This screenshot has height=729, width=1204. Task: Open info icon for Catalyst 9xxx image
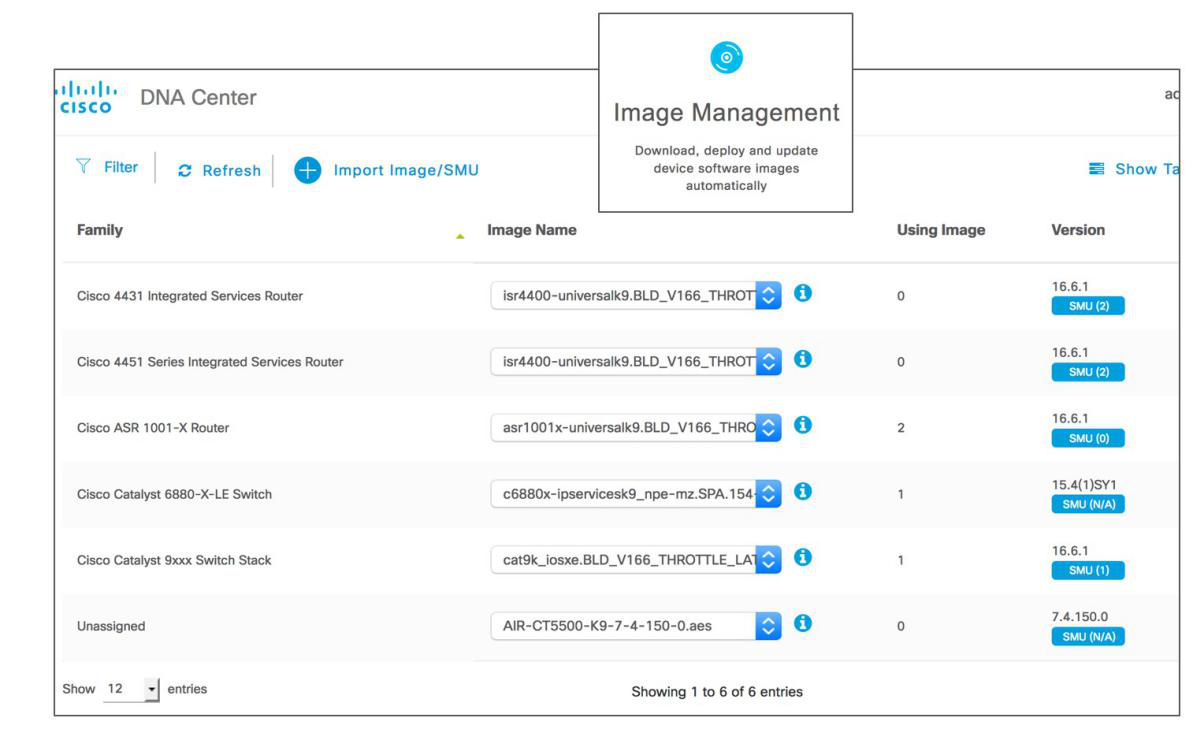(x=802, y=558)
